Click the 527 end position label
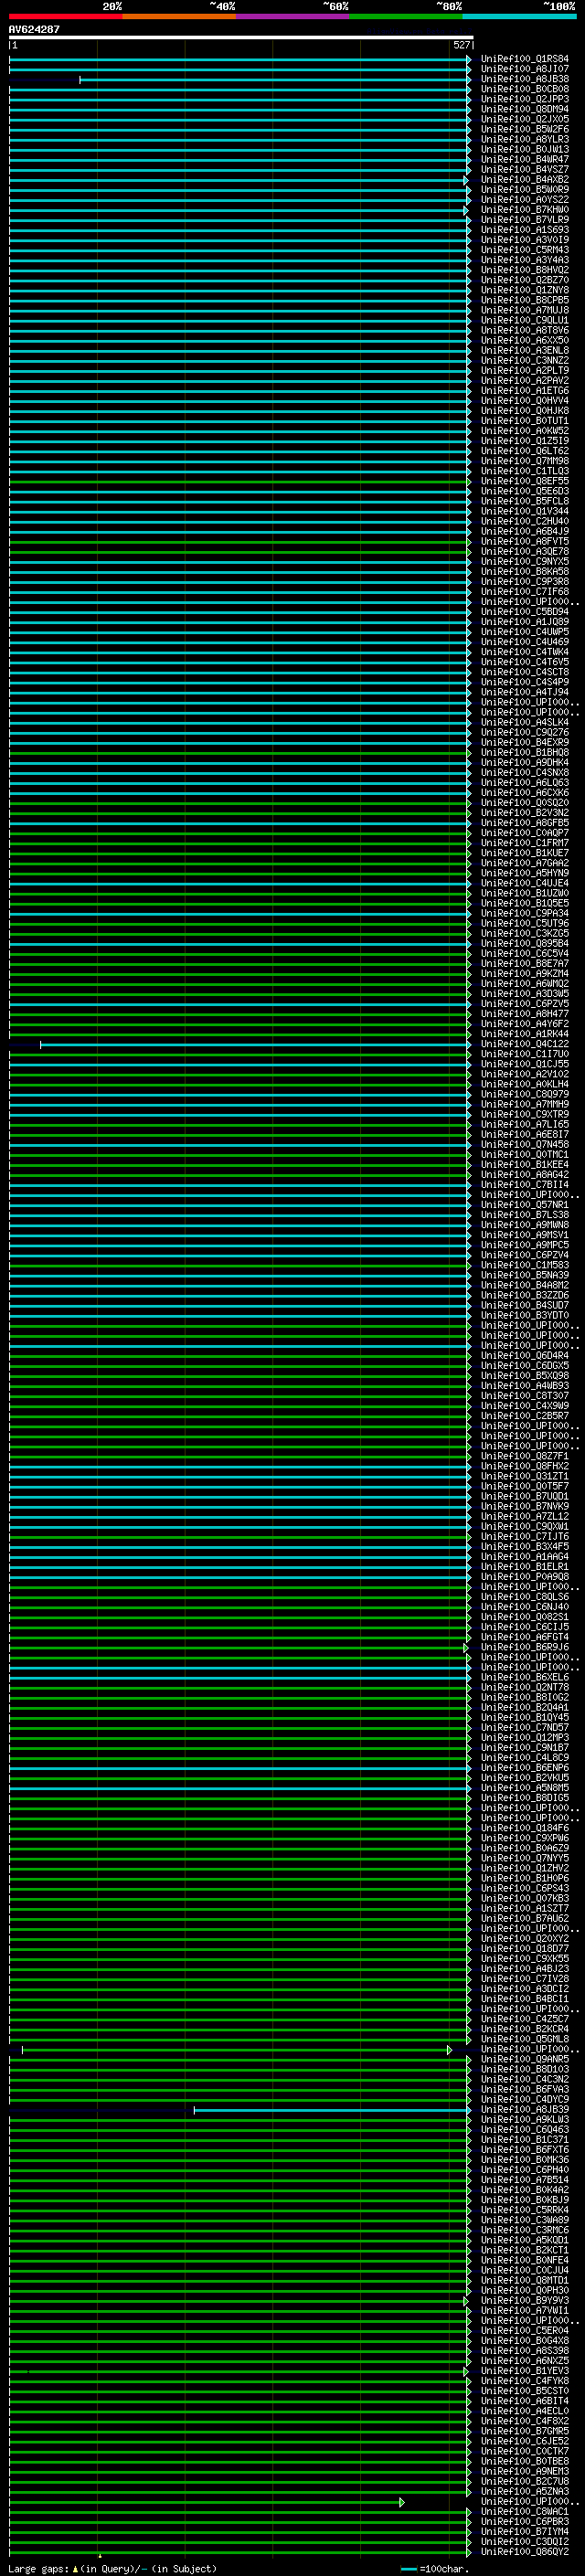 (461, 45)
